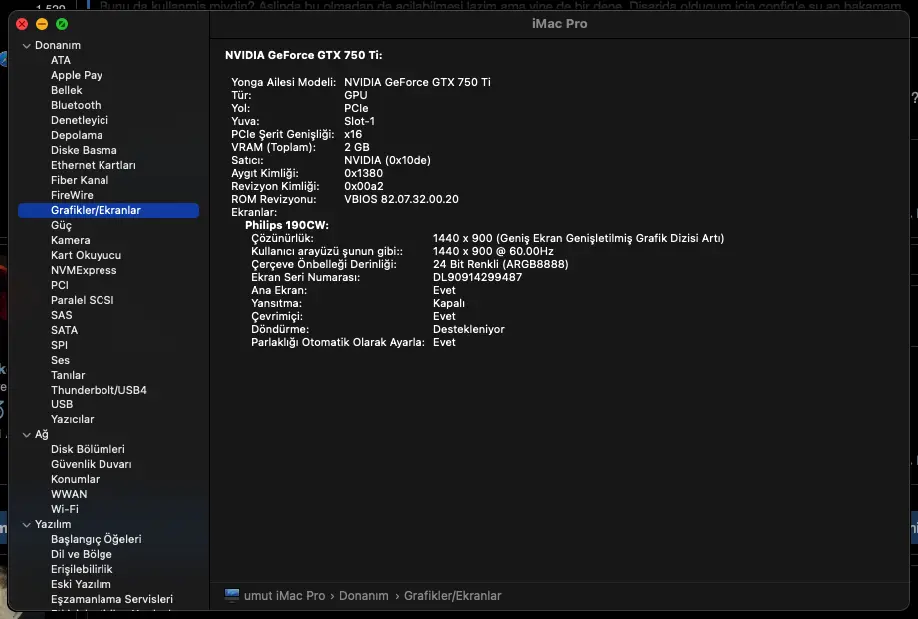Select ATA in the sidebar
This screenshot has width=918, height=619.
click(61, 60)
